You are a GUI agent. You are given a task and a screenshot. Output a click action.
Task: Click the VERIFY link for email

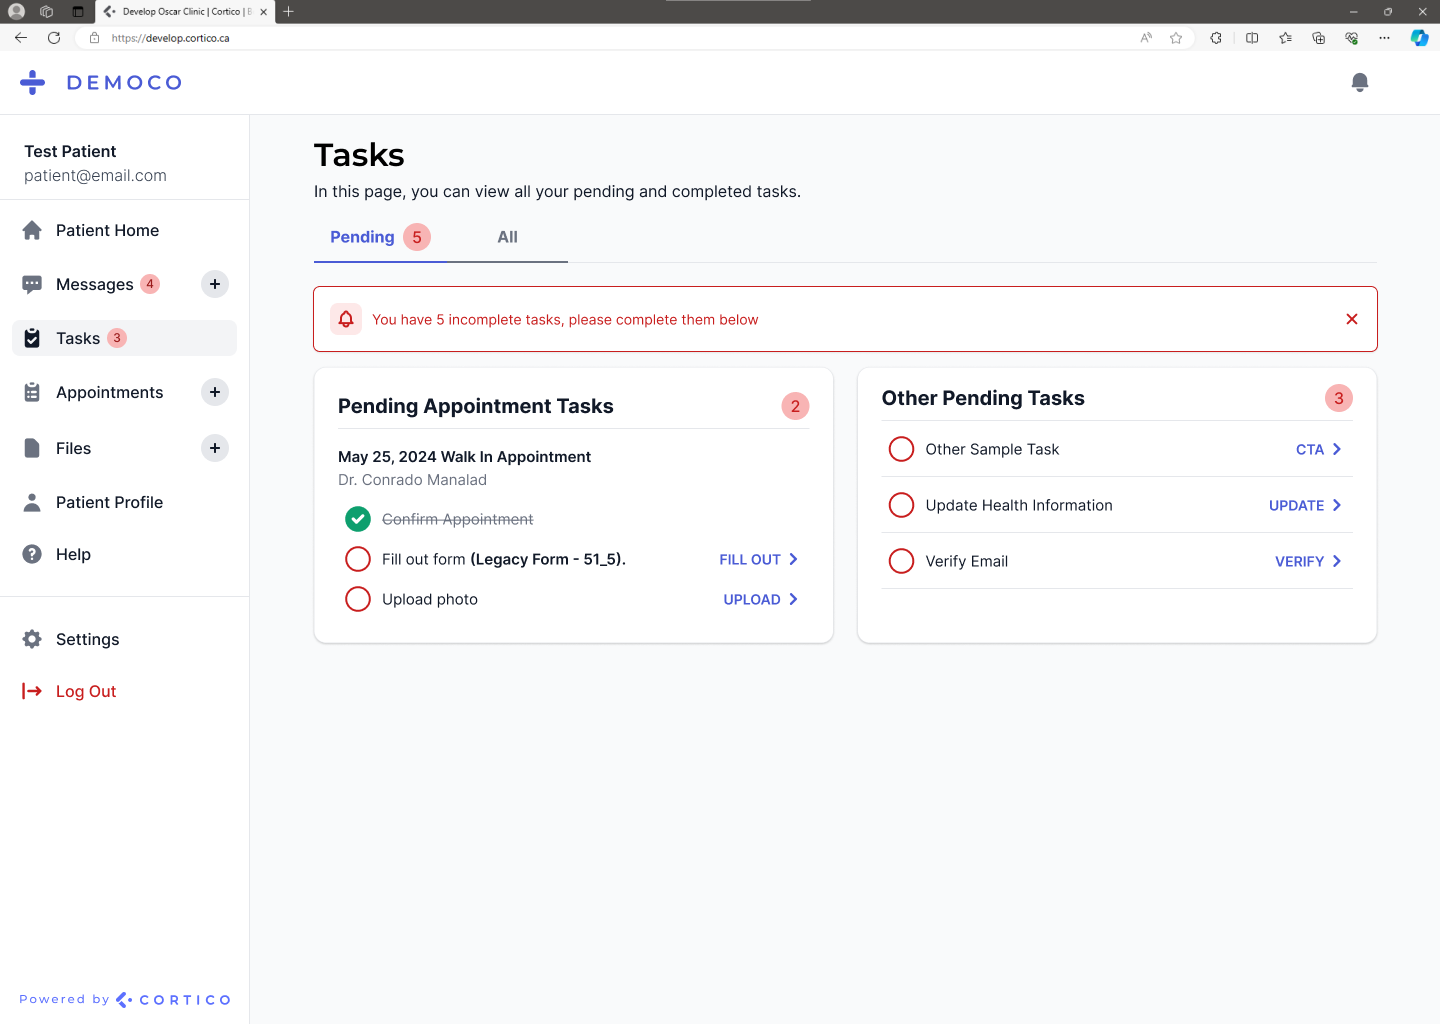point(1299,561)
